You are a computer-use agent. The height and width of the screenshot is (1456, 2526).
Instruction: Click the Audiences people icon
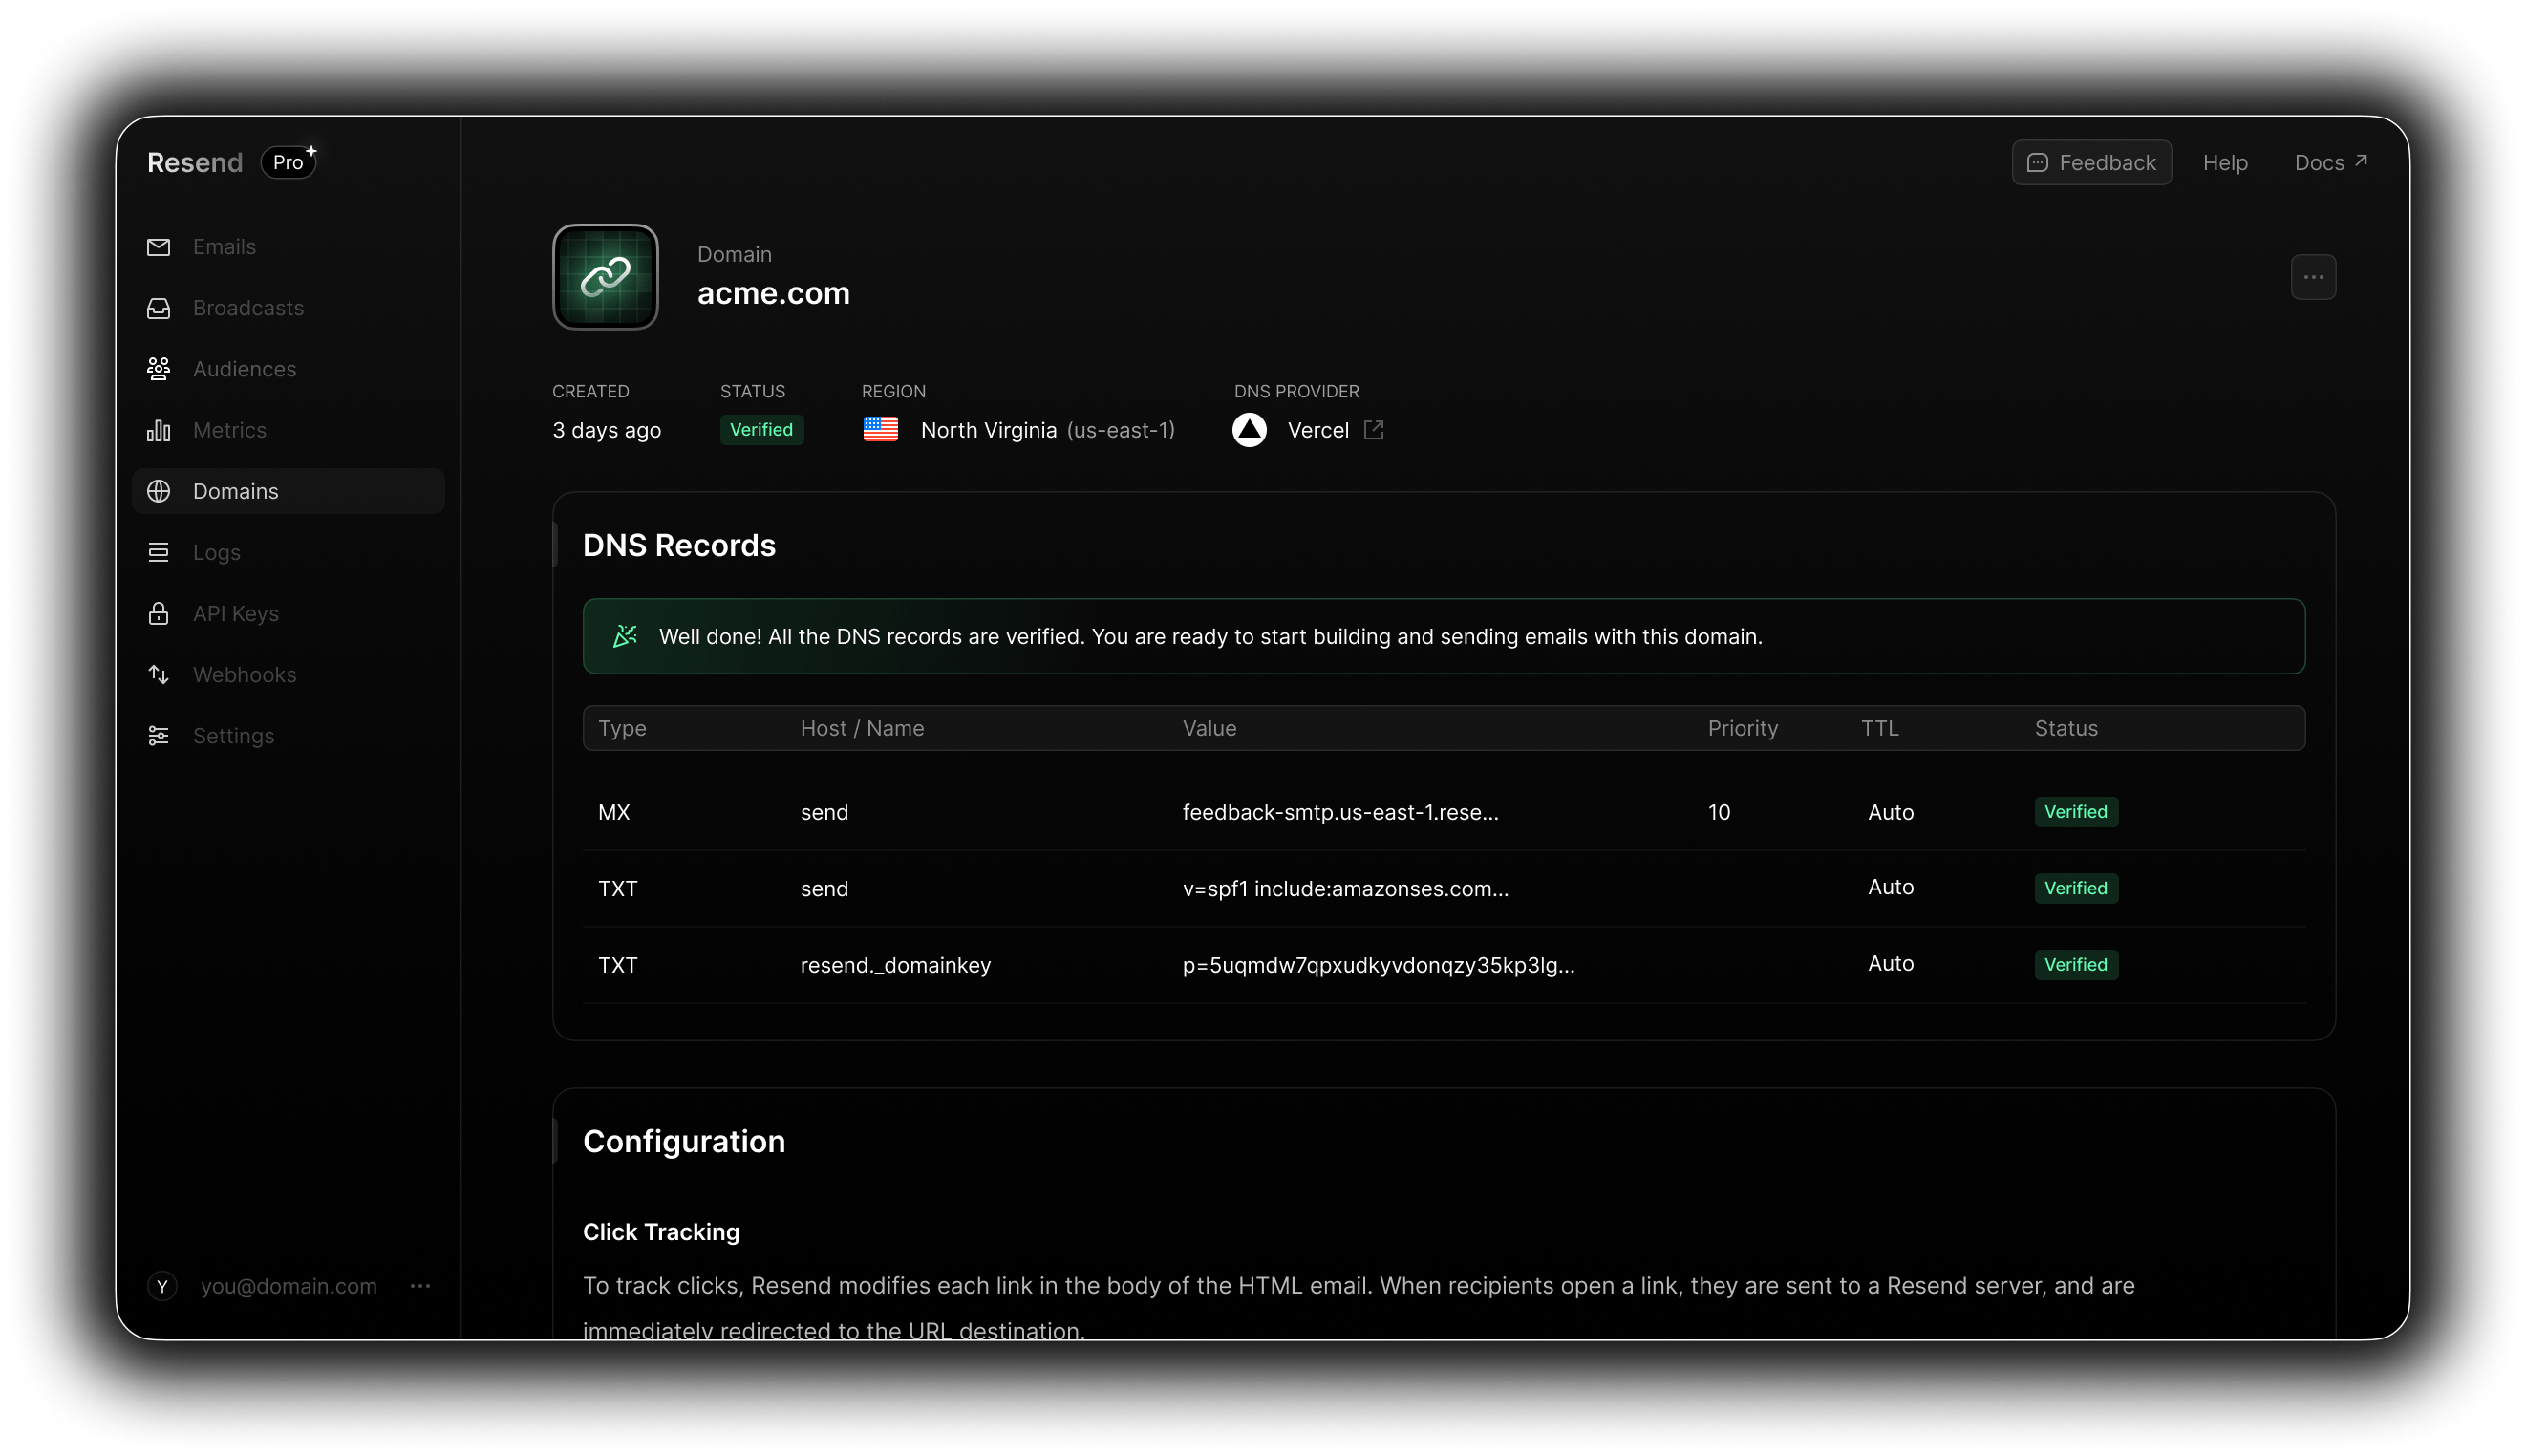tap(158, 369)
